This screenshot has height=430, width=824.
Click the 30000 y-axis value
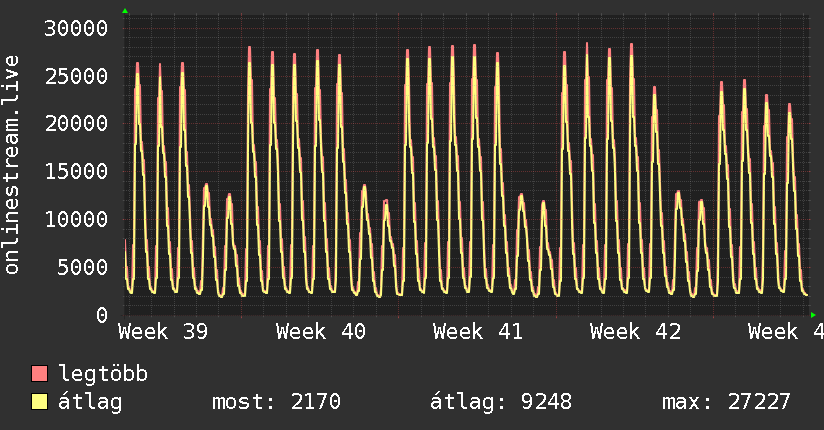tap(76, 28)
